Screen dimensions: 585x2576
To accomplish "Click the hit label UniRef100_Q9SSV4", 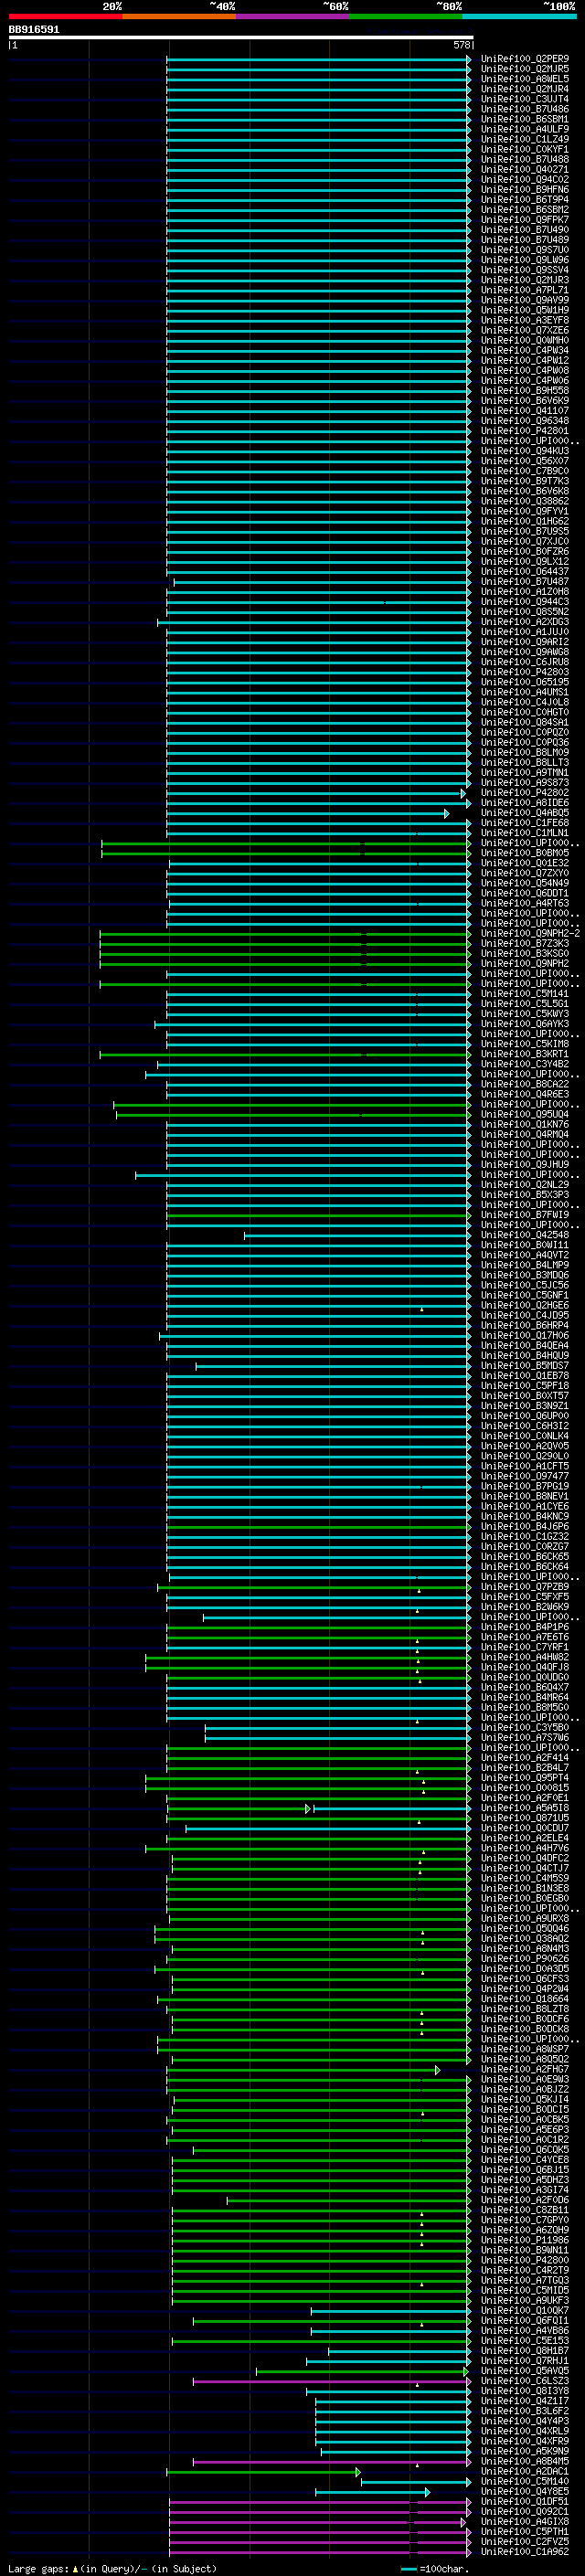I will [x=525, y=270].
